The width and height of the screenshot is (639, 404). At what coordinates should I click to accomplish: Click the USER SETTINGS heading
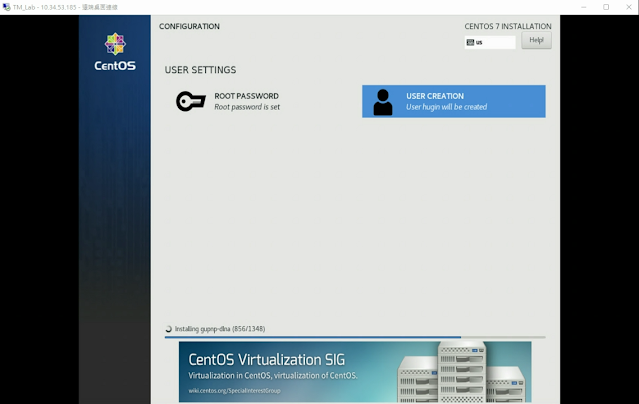[200, 70]
